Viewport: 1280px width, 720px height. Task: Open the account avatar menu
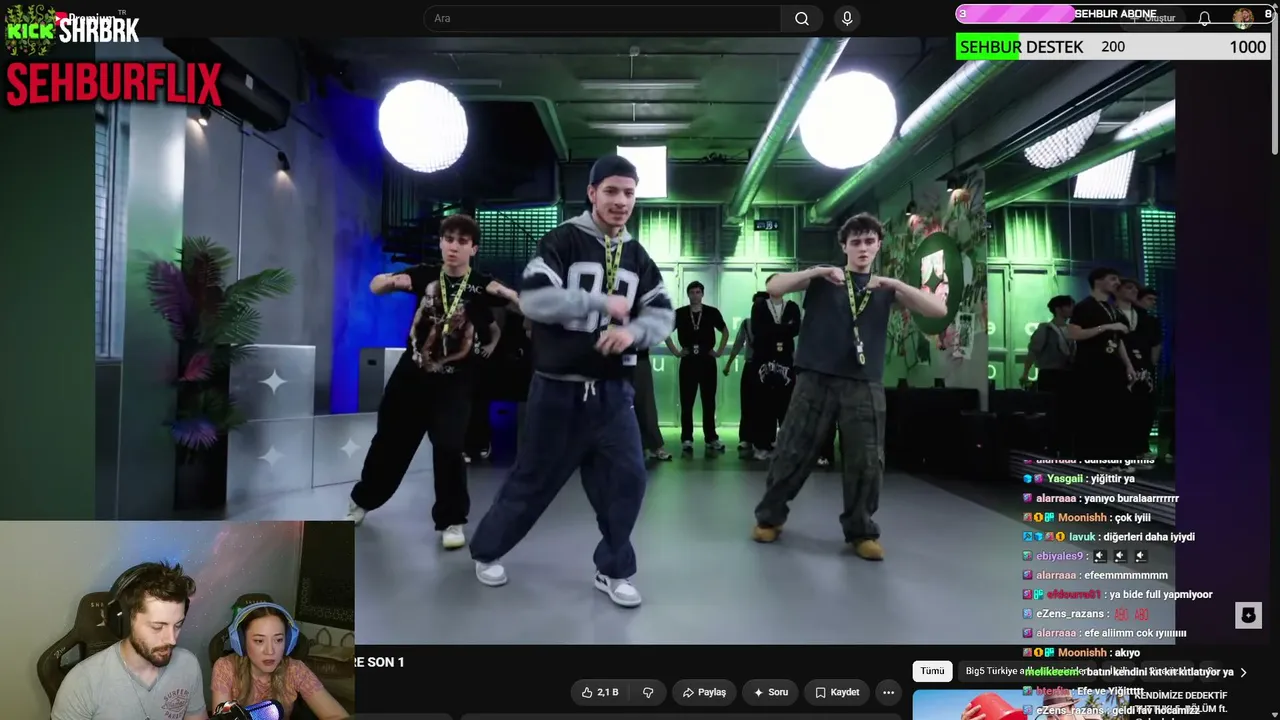(x=1243, y=17)
